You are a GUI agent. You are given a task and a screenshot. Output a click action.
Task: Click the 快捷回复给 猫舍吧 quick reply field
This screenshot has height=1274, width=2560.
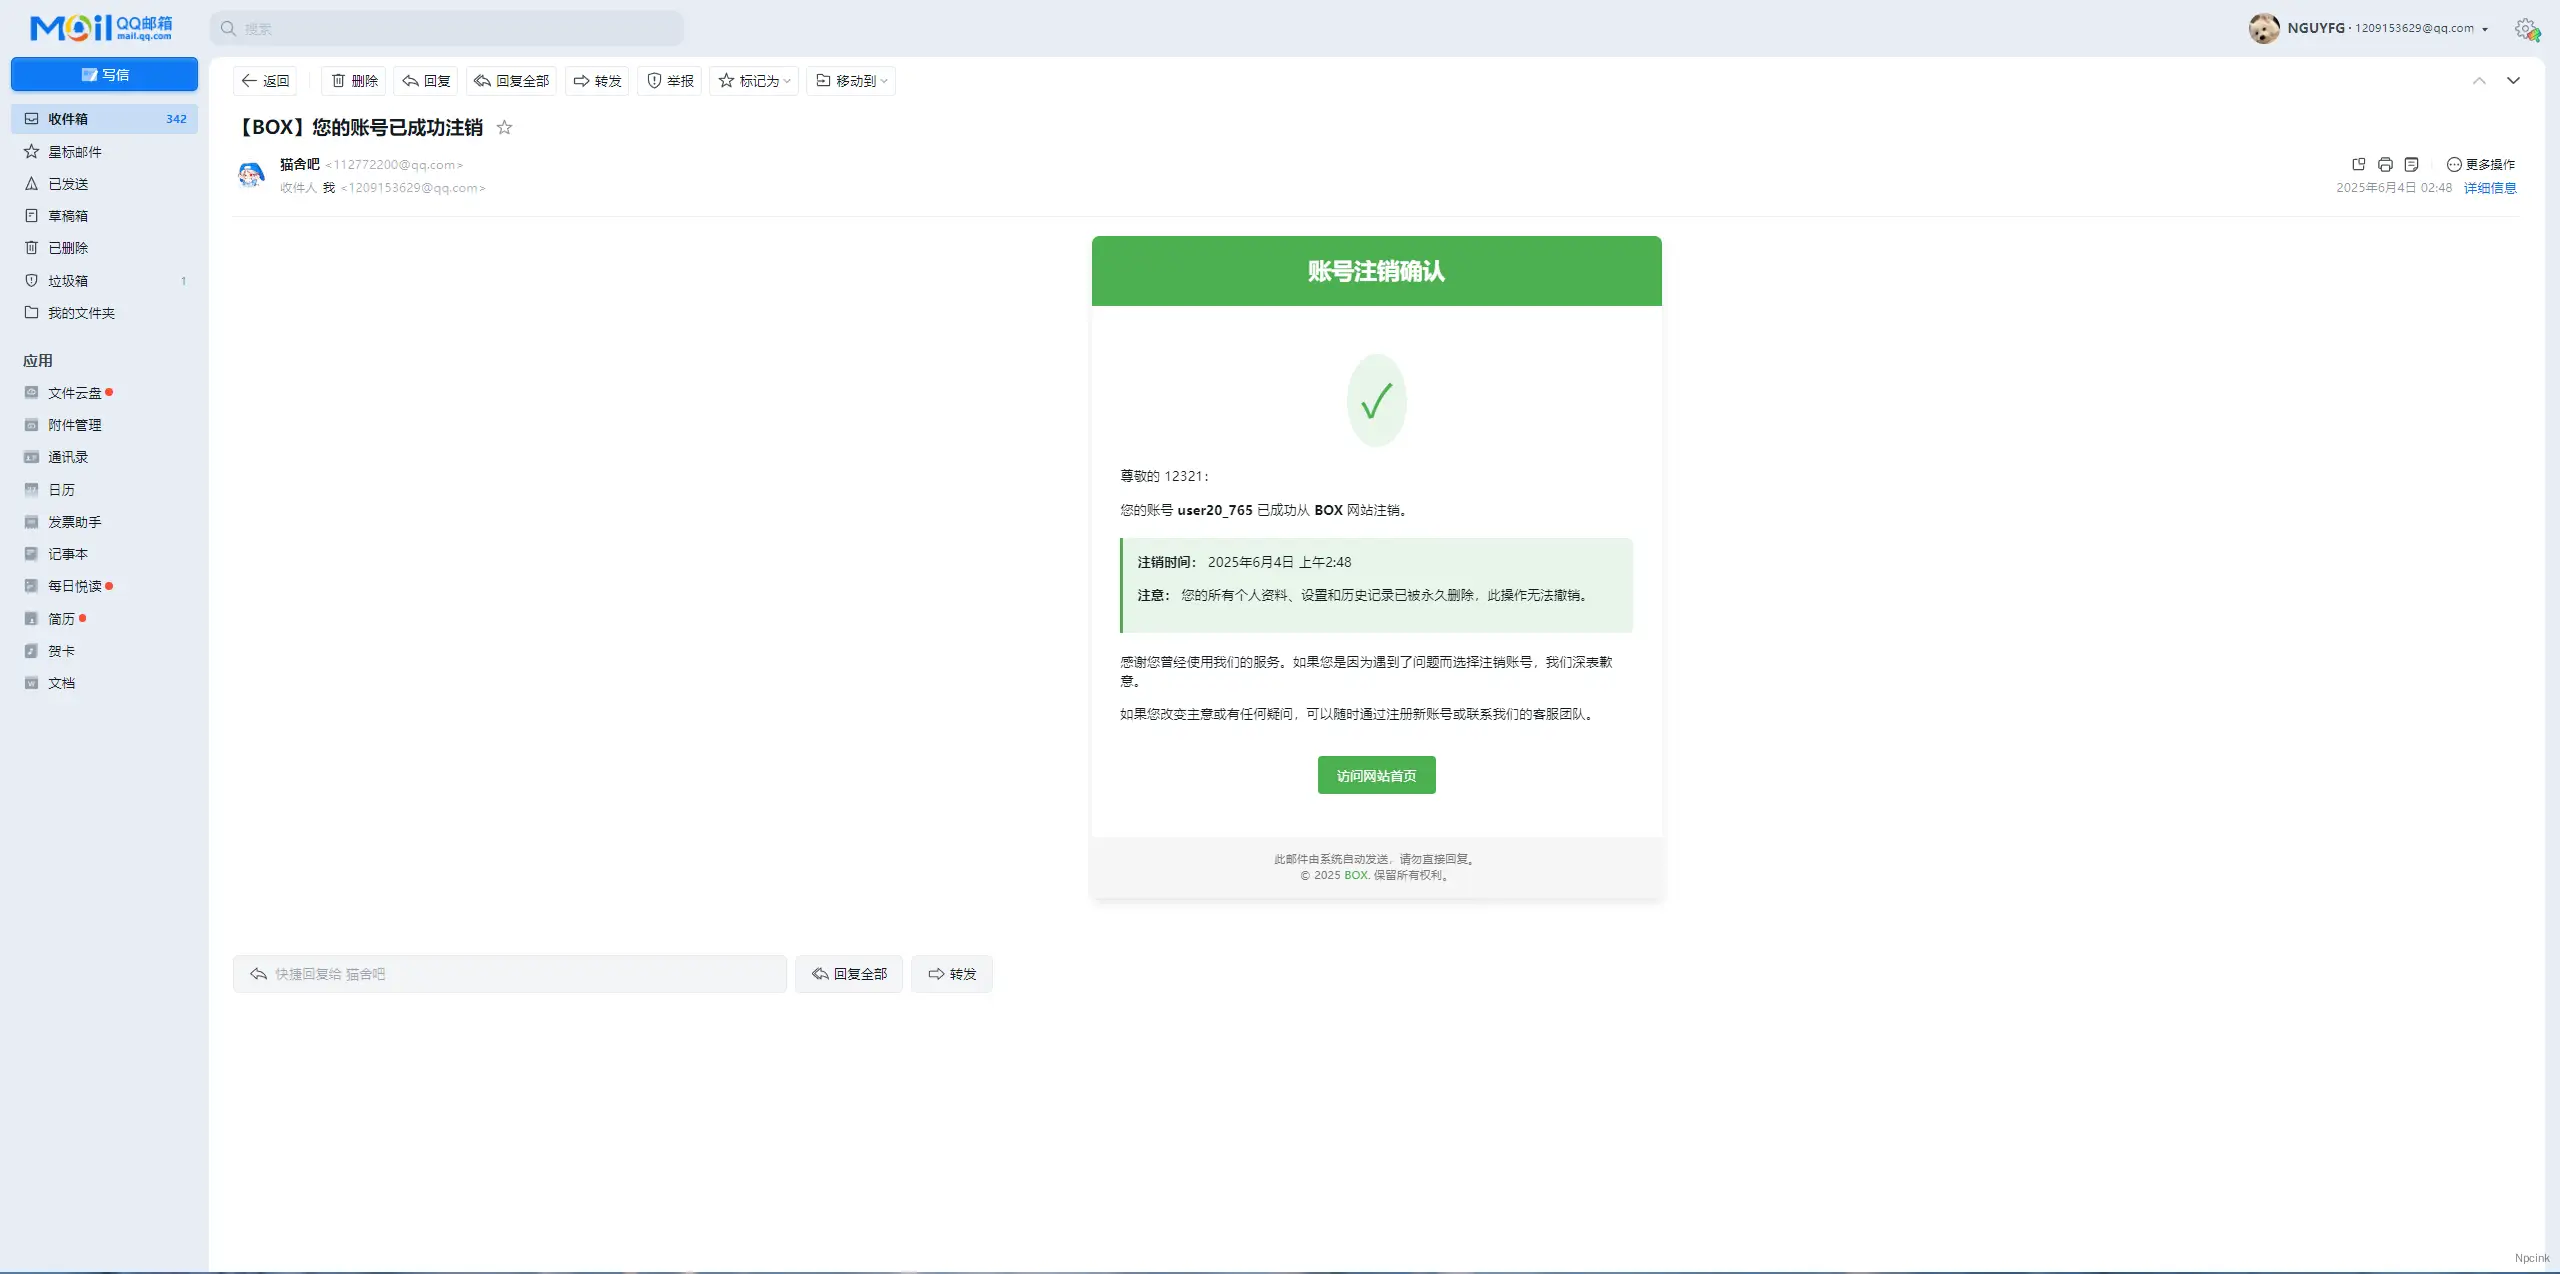click(509, 972)
